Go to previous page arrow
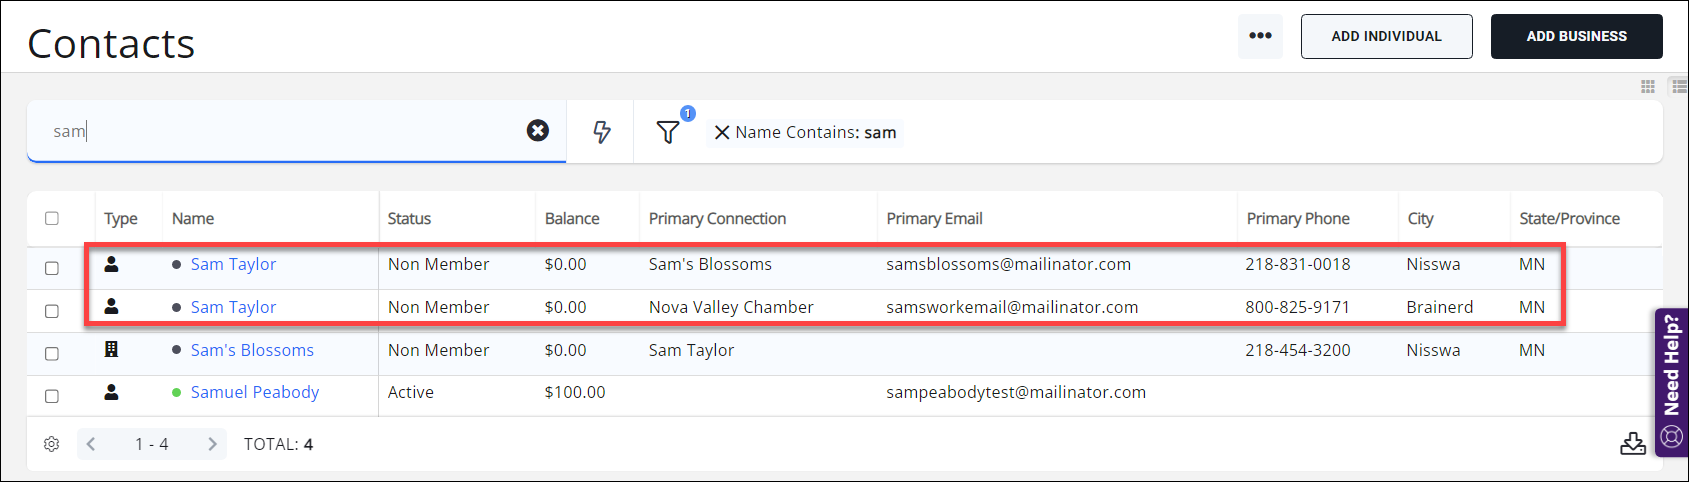This screenshot has height=482, width=1689. [91, 444]
